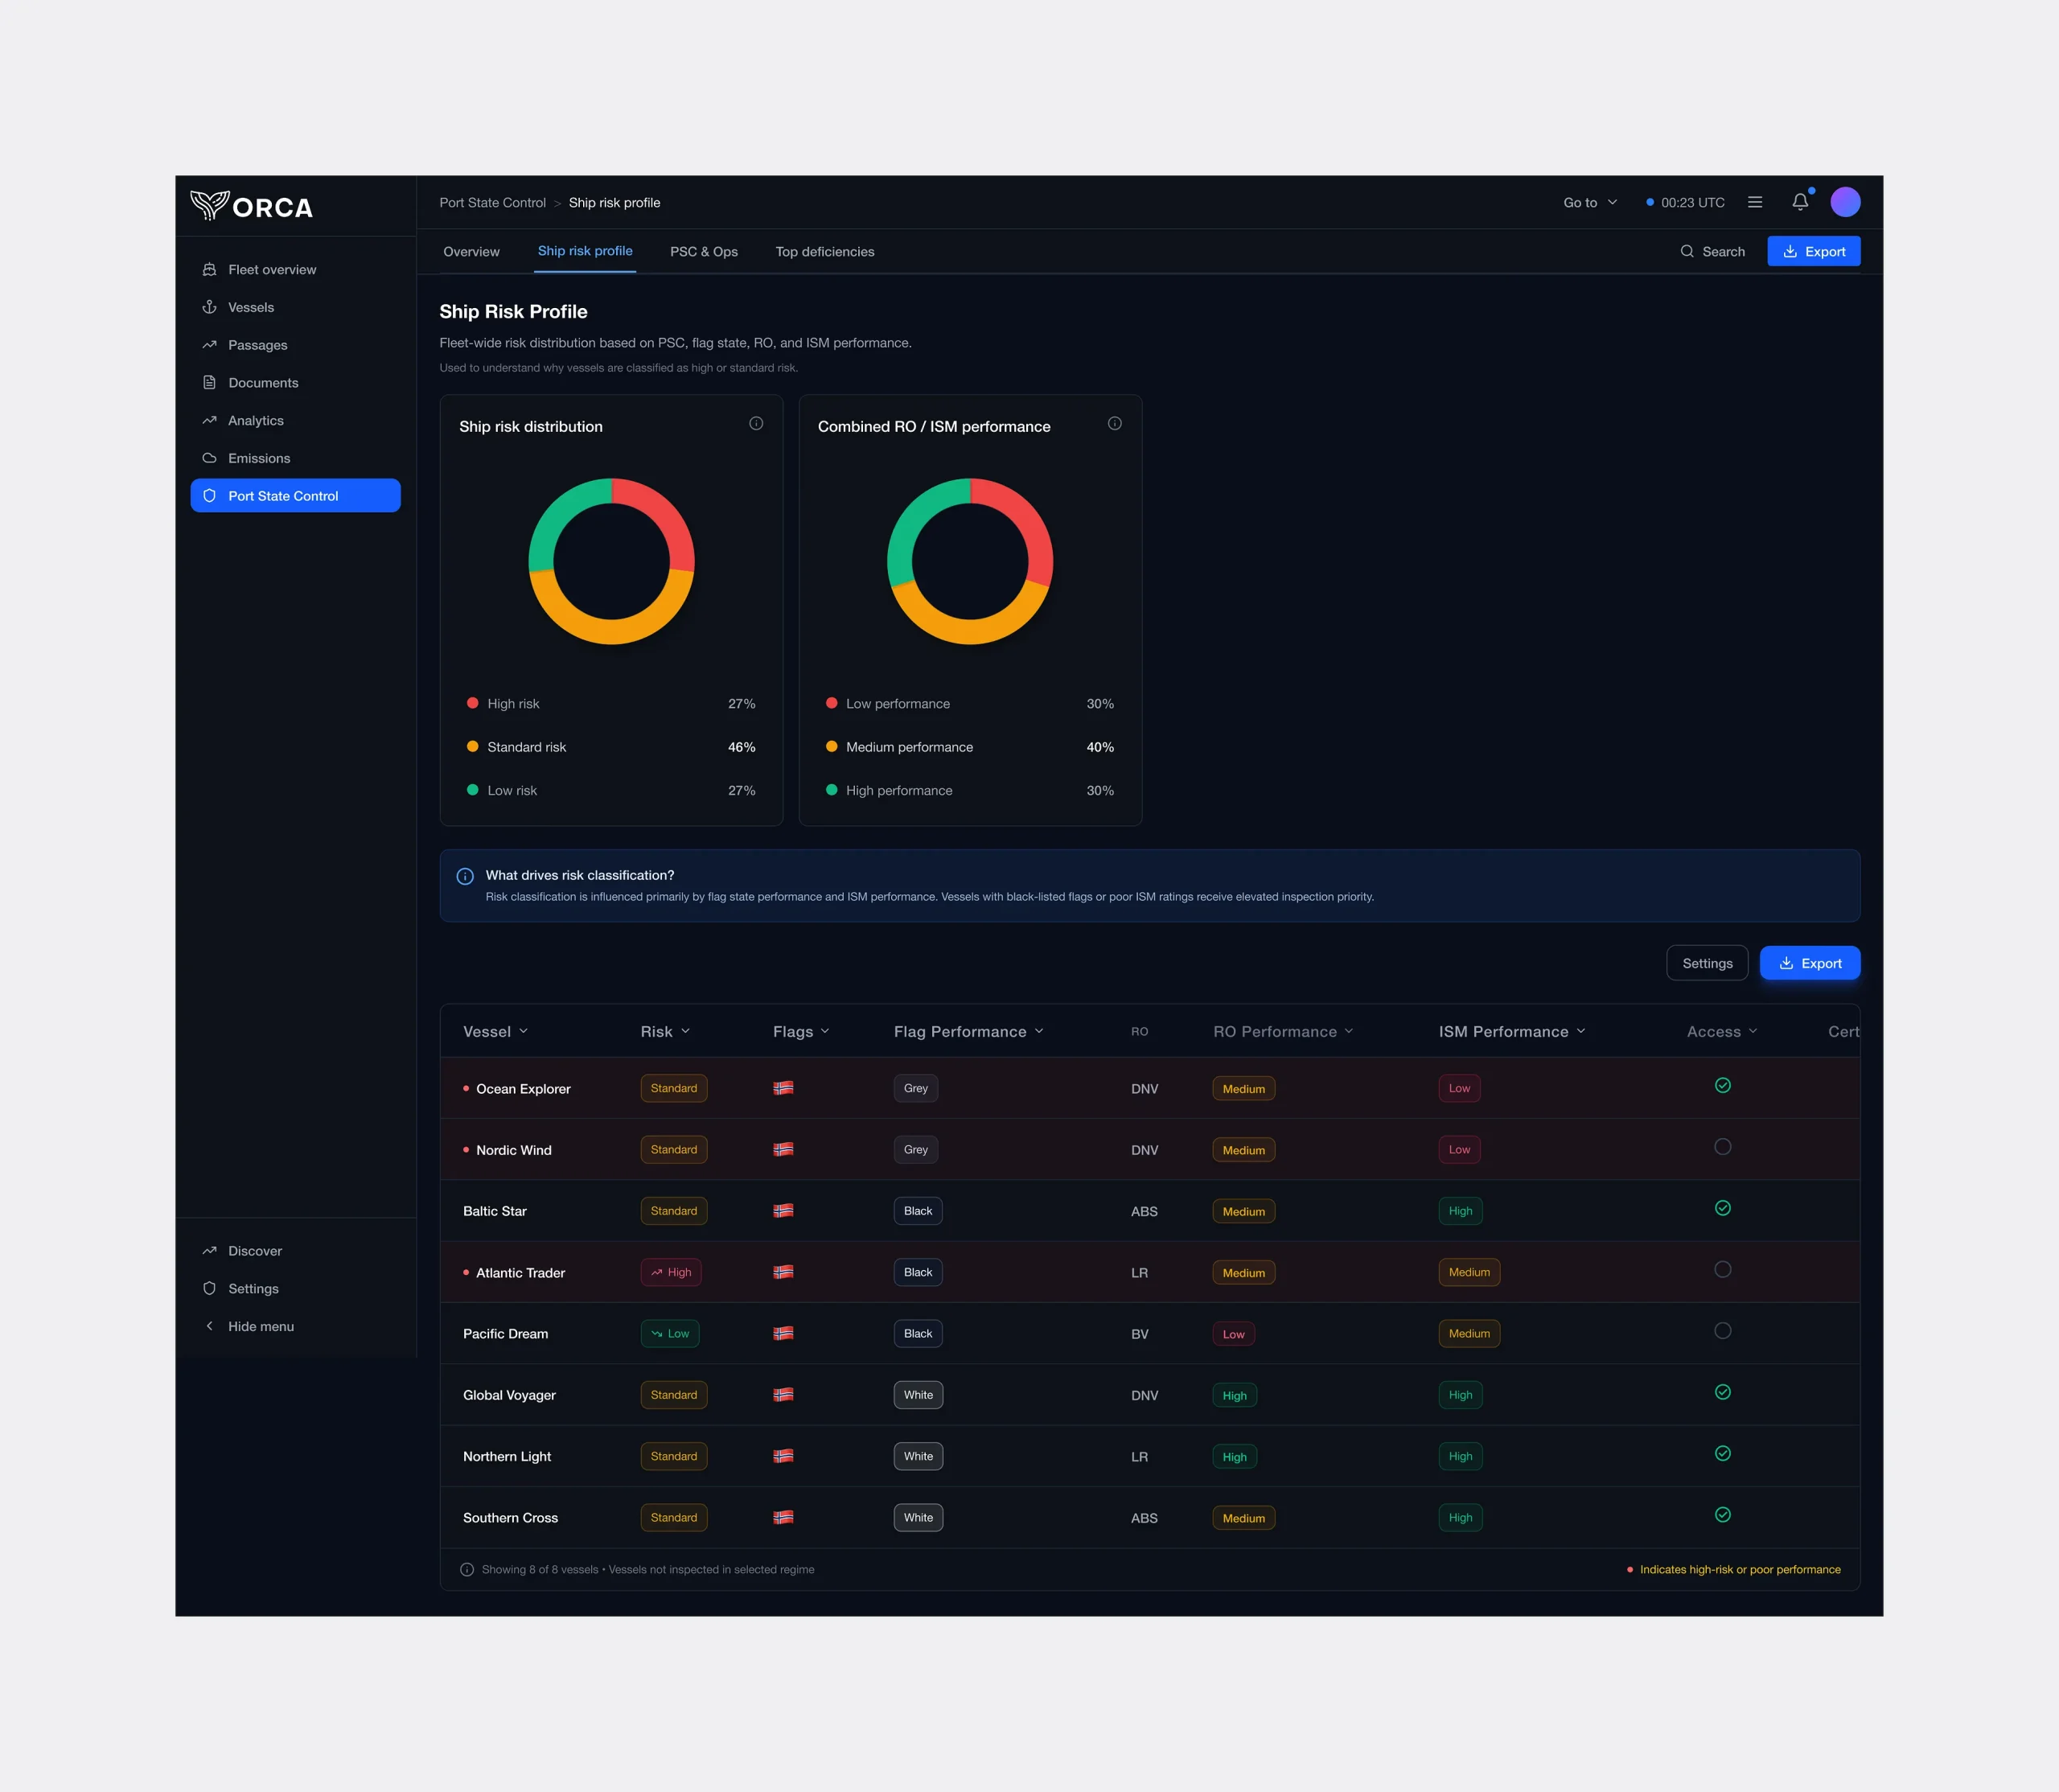Click the ORCA logo
The width and height of the screenshot is (2059, 1792).
[252, 206]
